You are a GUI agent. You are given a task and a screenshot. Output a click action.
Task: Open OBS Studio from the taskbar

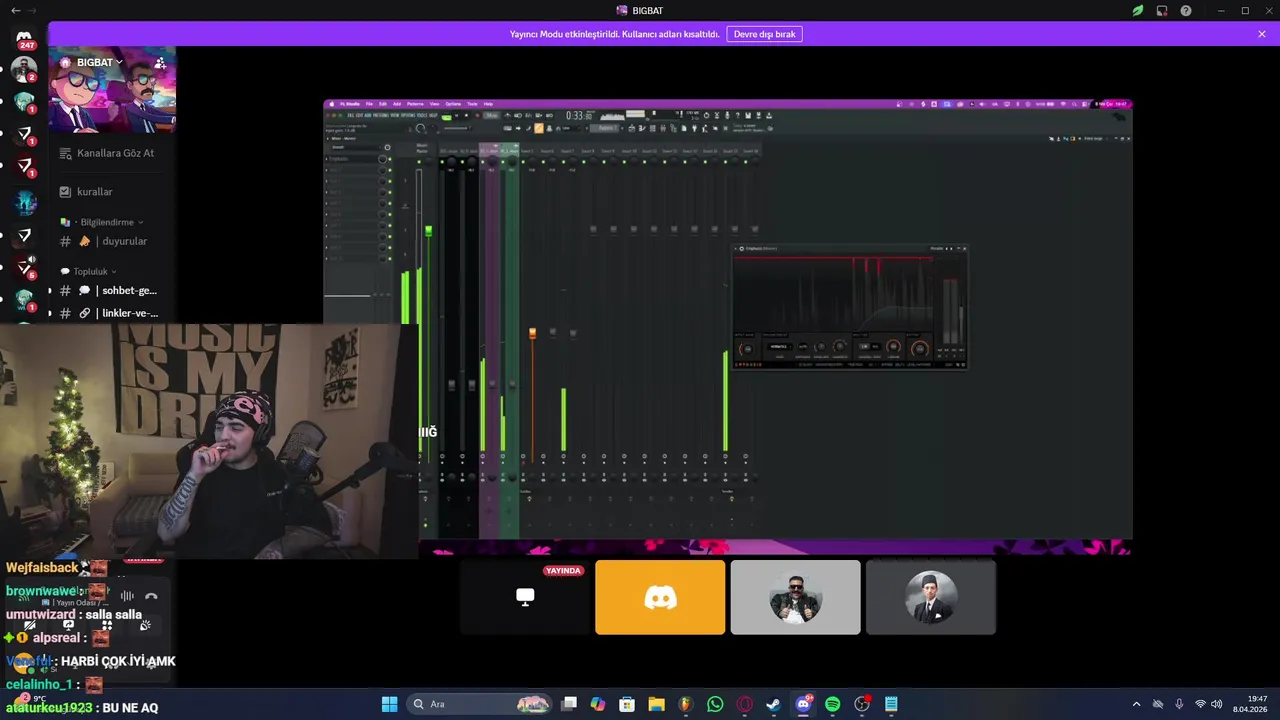click(x=862, y=704)
